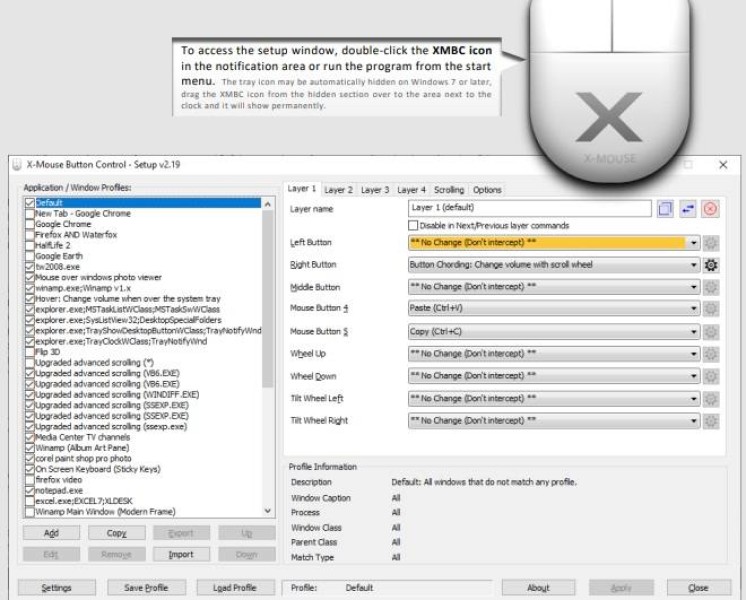The width and height of the screenshot is (746, 600).
Task: Click the gear icon beside Wheel Down
Action: (x=711, y=376)
